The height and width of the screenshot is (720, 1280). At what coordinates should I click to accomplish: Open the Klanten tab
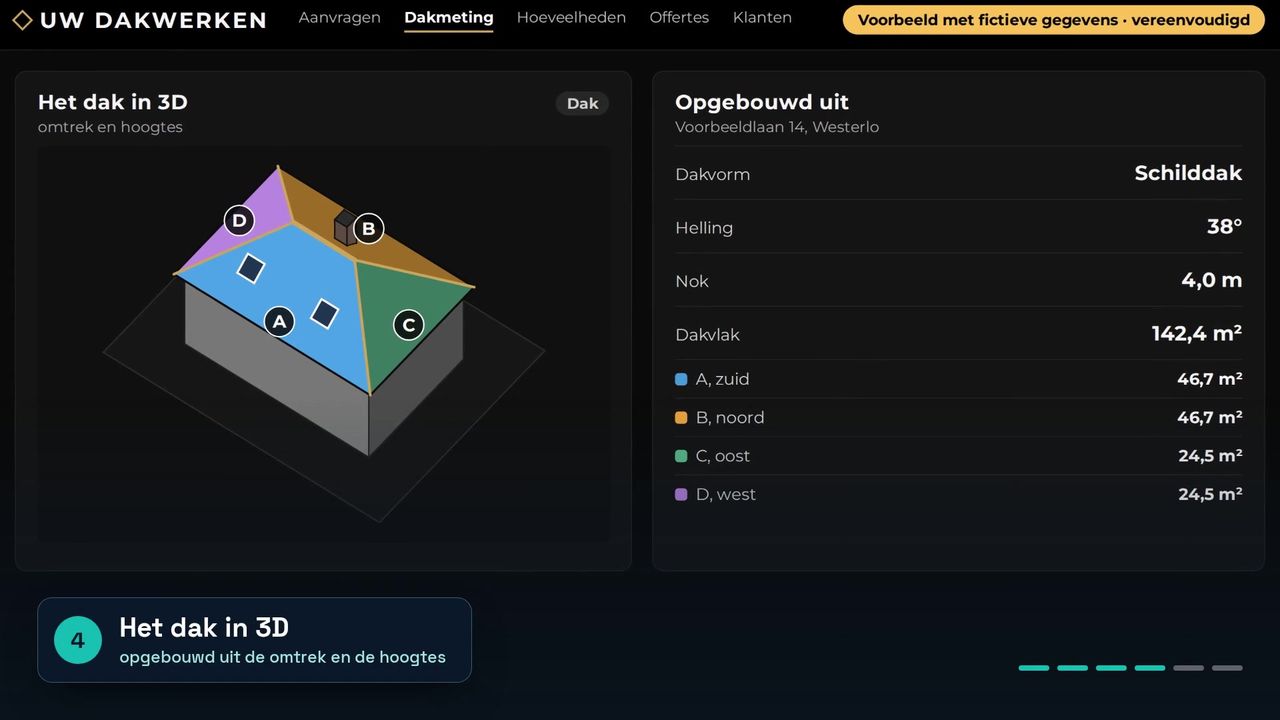[762, 18]
